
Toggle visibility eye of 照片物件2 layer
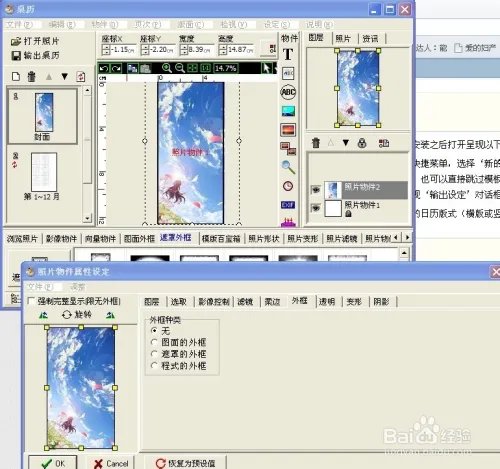pyautogui.click(x=315, y=190)
